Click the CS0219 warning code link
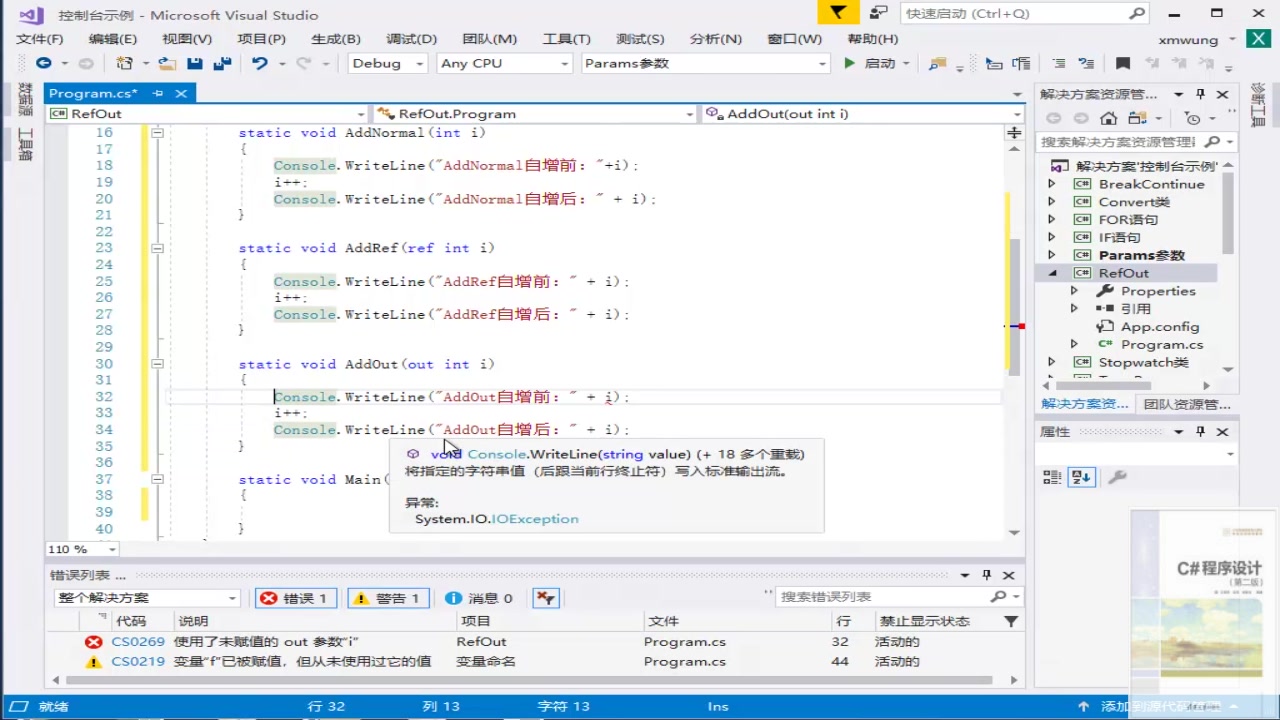The width and height of the screenshot is (1280, 720). [137, 661]
